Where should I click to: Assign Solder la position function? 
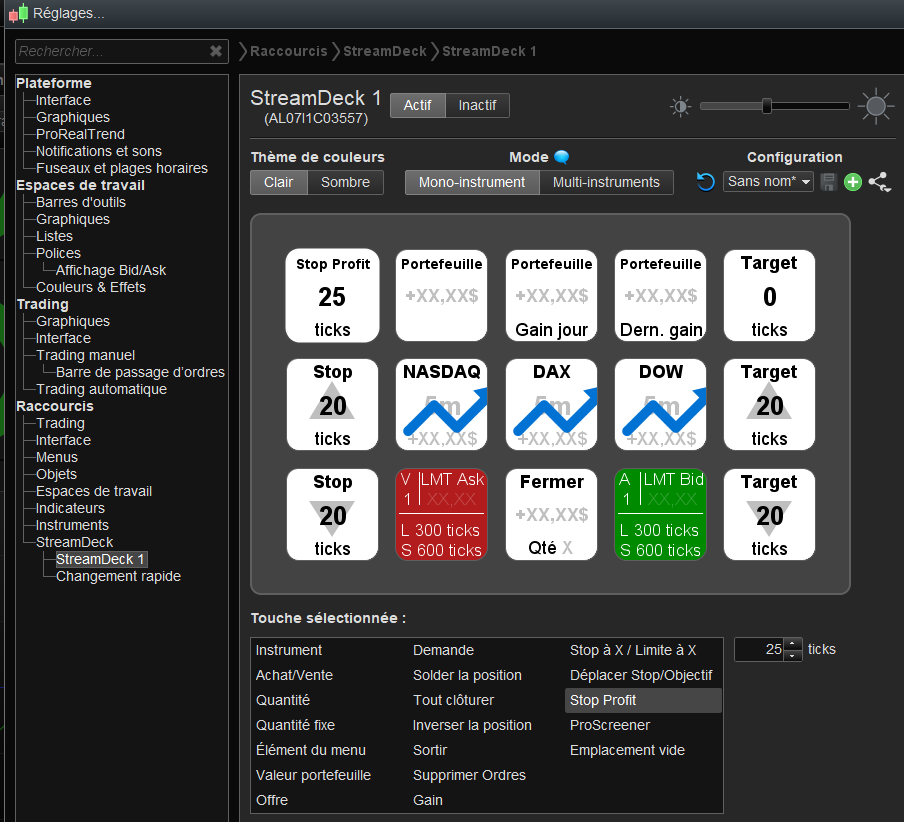[x=467, y=675]
